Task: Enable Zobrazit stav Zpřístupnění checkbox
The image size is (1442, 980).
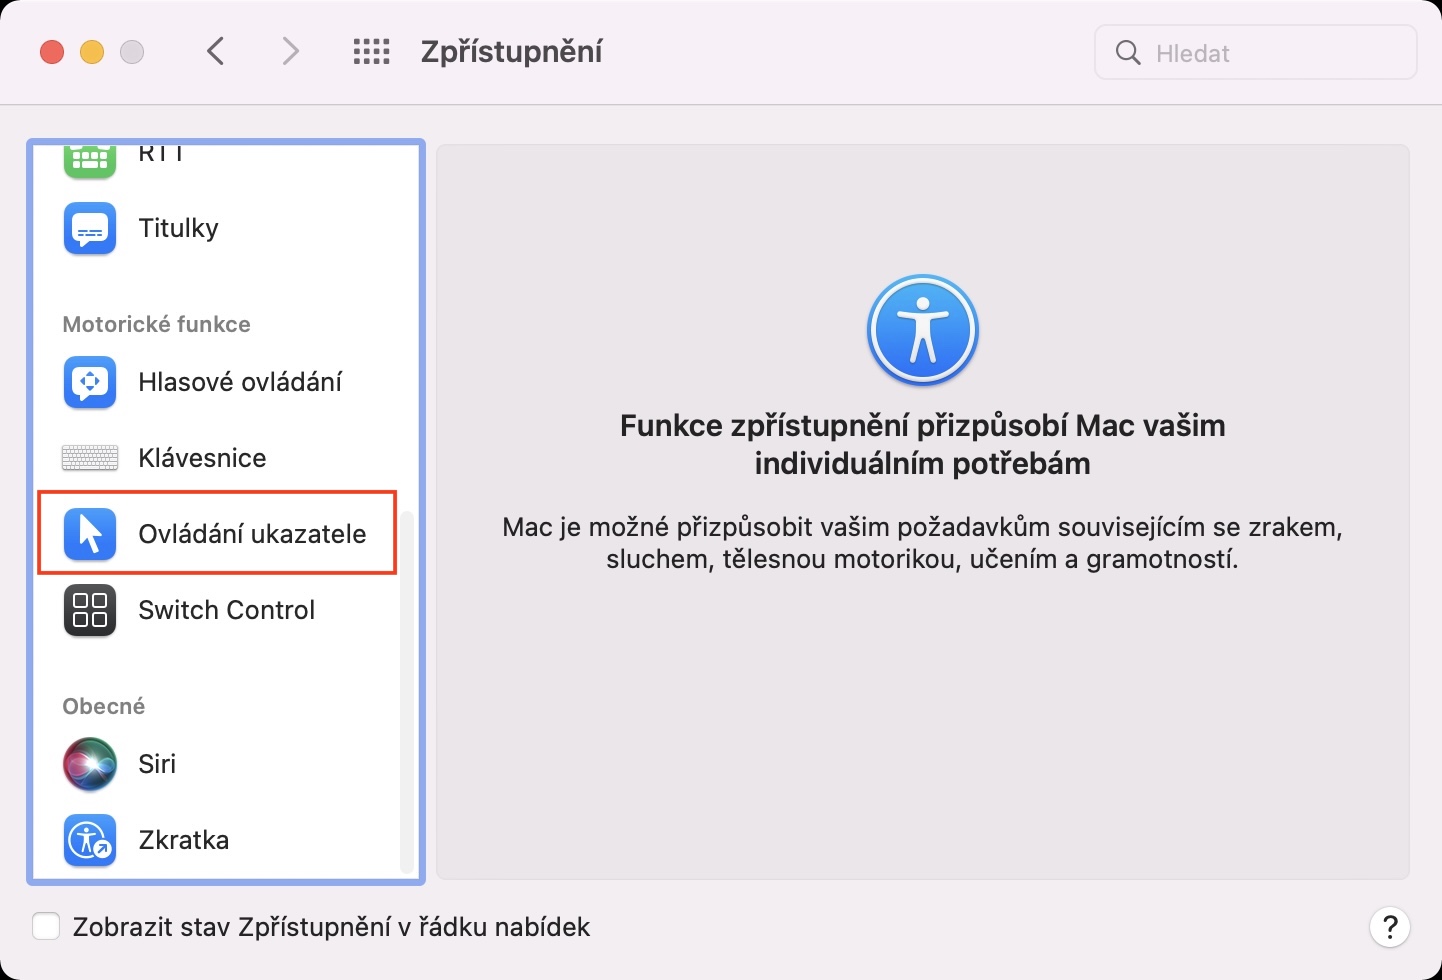Action: click(46, 926)
